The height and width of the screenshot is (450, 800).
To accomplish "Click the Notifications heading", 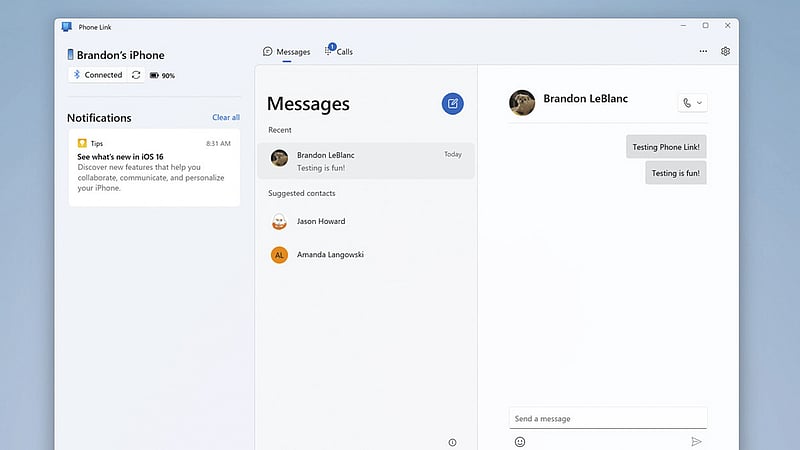I will click(x=99, y=118).
